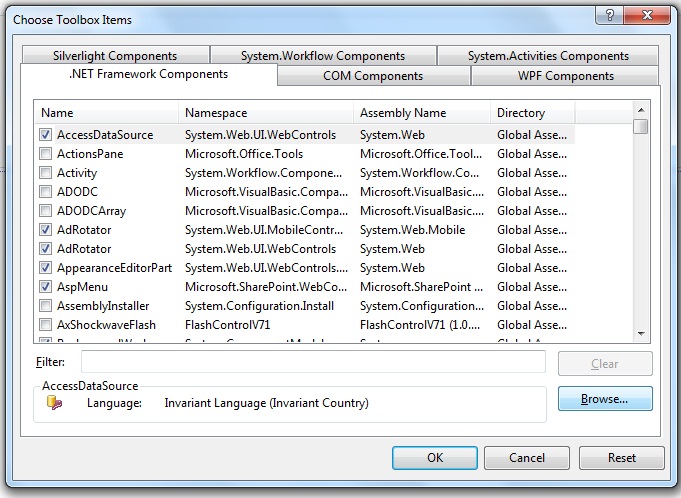Click the System.Web.UI.MobileContr... namespace cell

264,230
